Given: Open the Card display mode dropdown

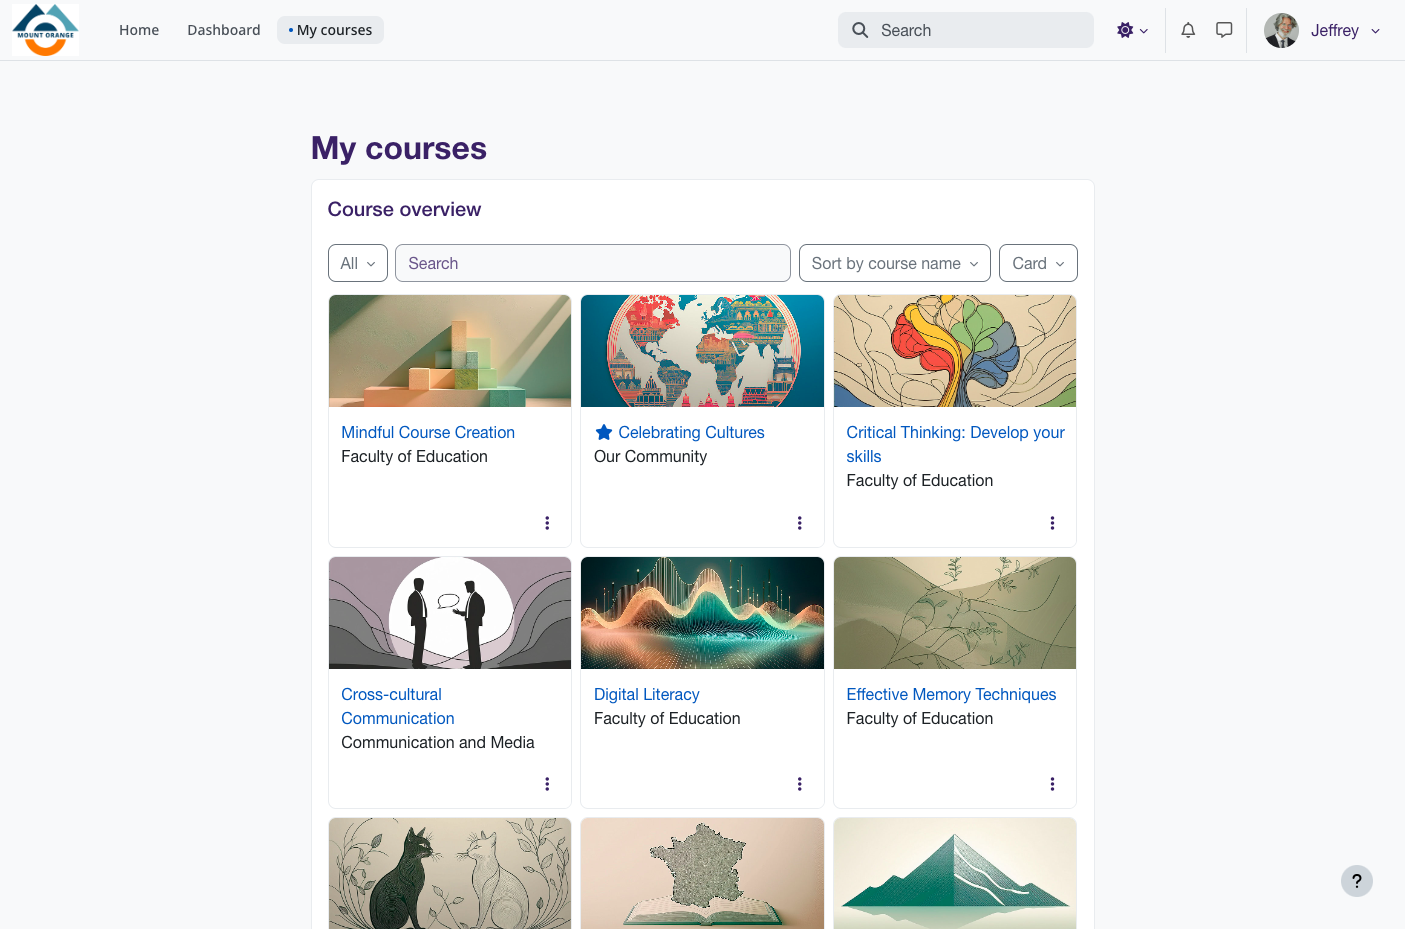Looking at the screenshot, I should [1038, 263].
